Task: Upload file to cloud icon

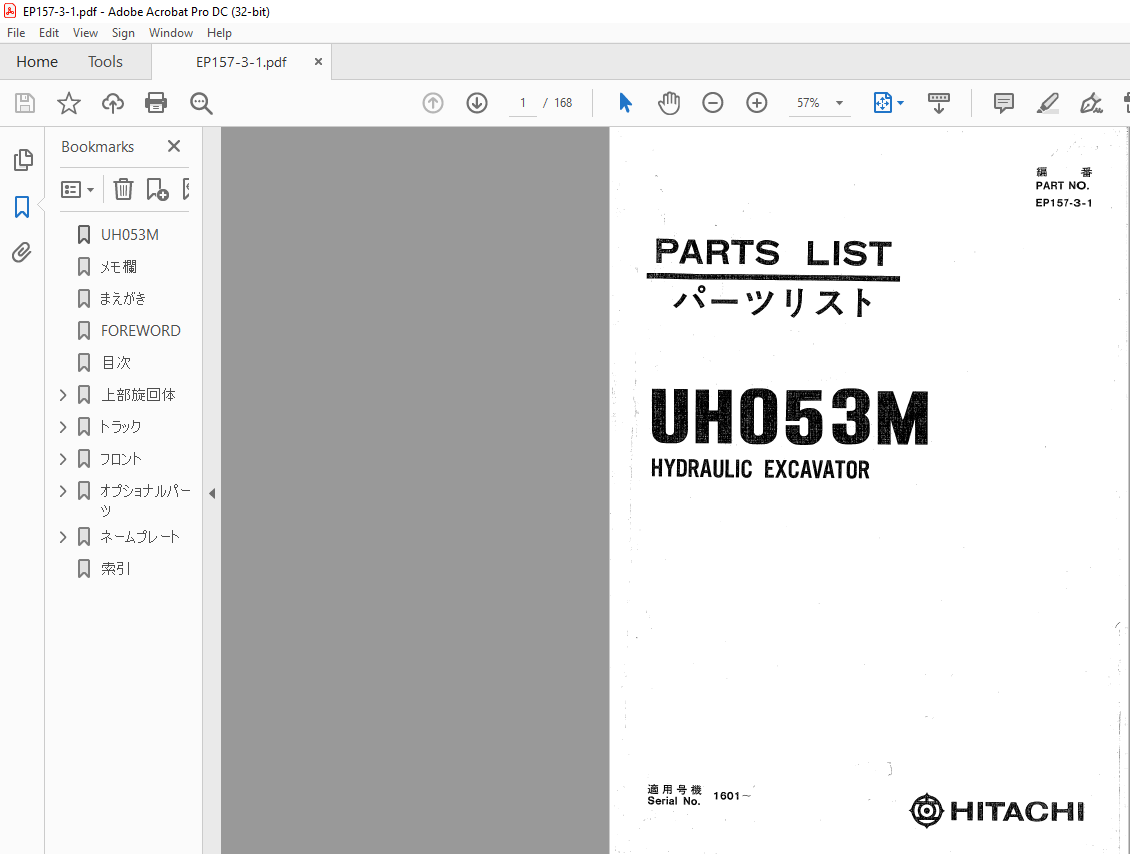Action: [x=112, y=103]
